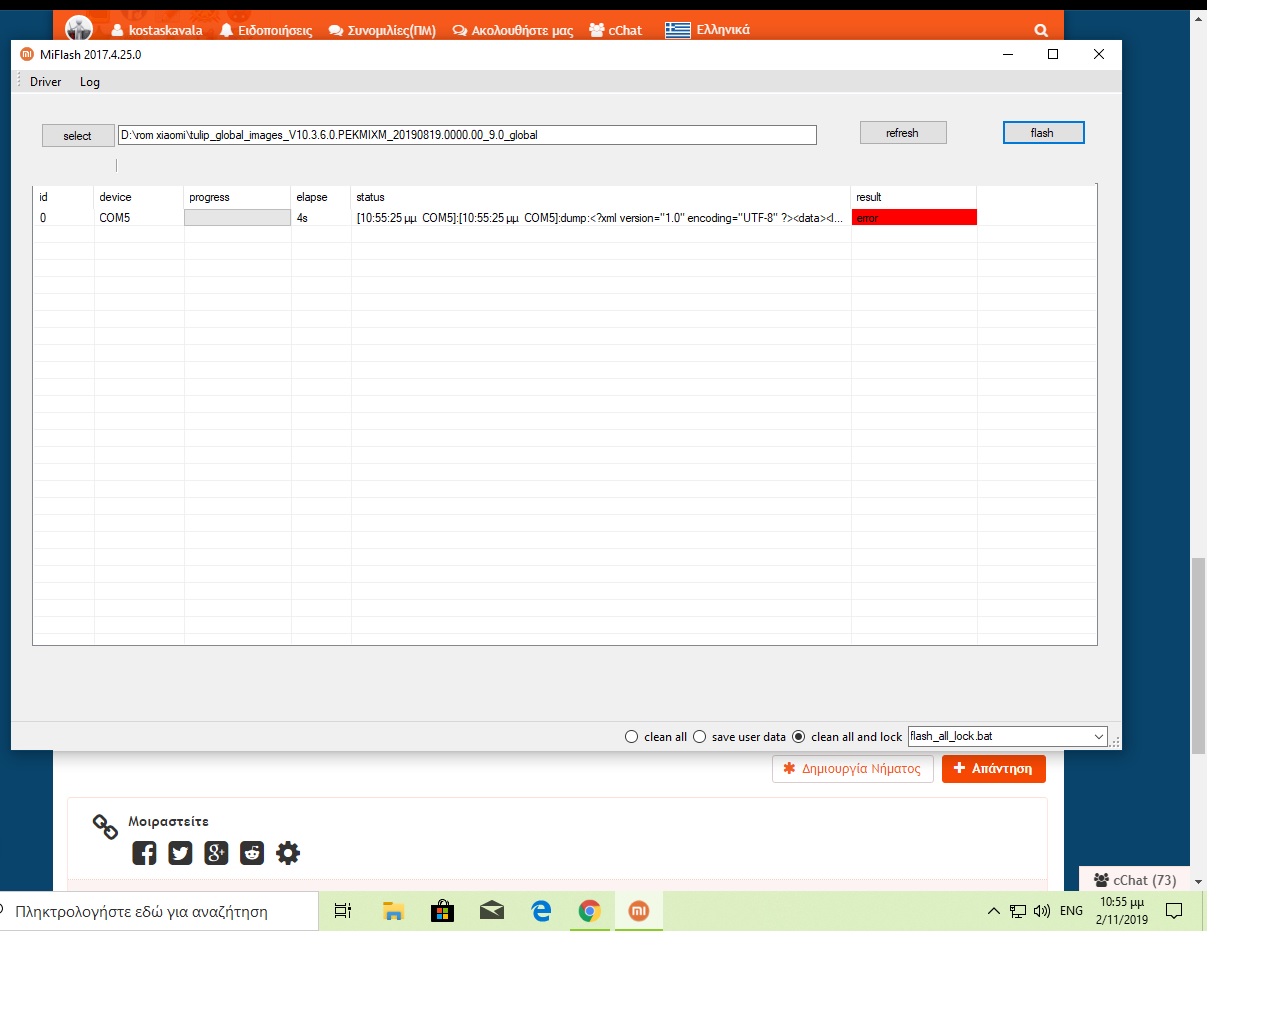Select the 'save user data' radio option
The image size is (1280, 1024).
pos(739,737)
